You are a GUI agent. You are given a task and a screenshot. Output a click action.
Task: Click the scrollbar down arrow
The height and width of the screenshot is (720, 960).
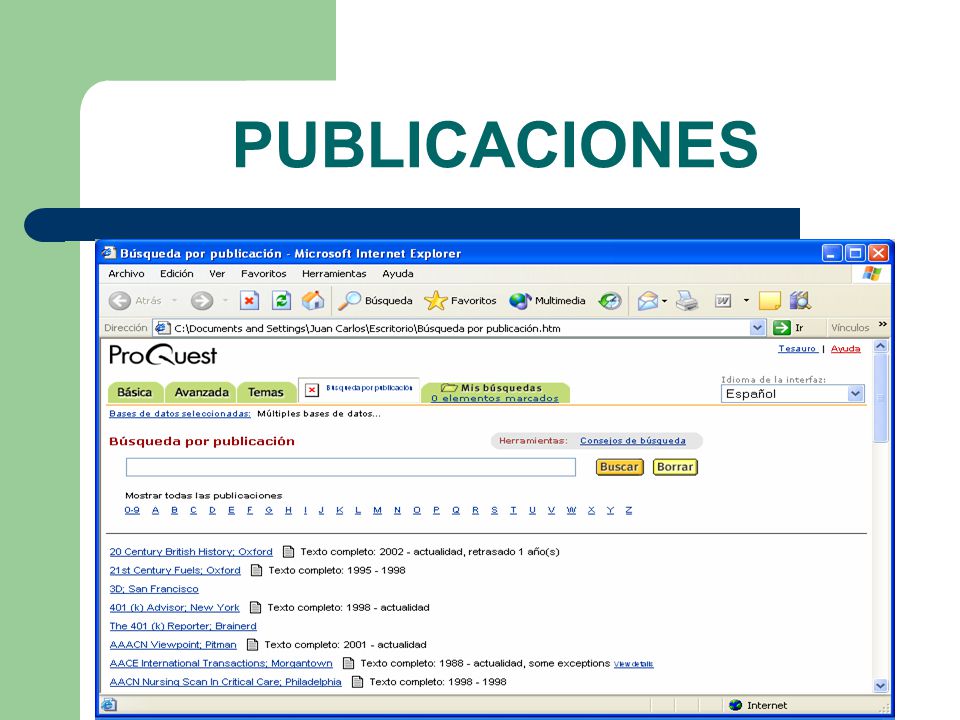coord(880,686)
